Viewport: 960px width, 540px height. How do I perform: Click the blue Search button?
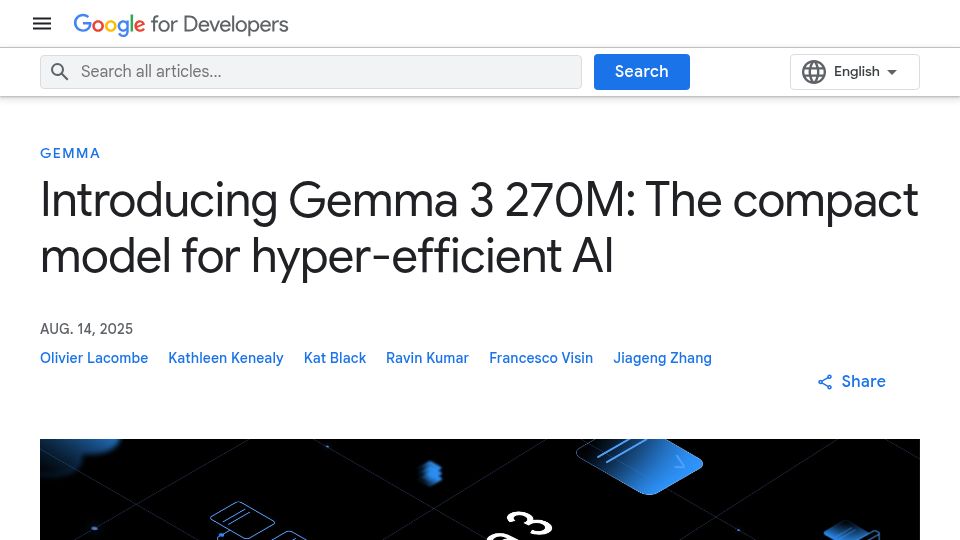(642, 72)
